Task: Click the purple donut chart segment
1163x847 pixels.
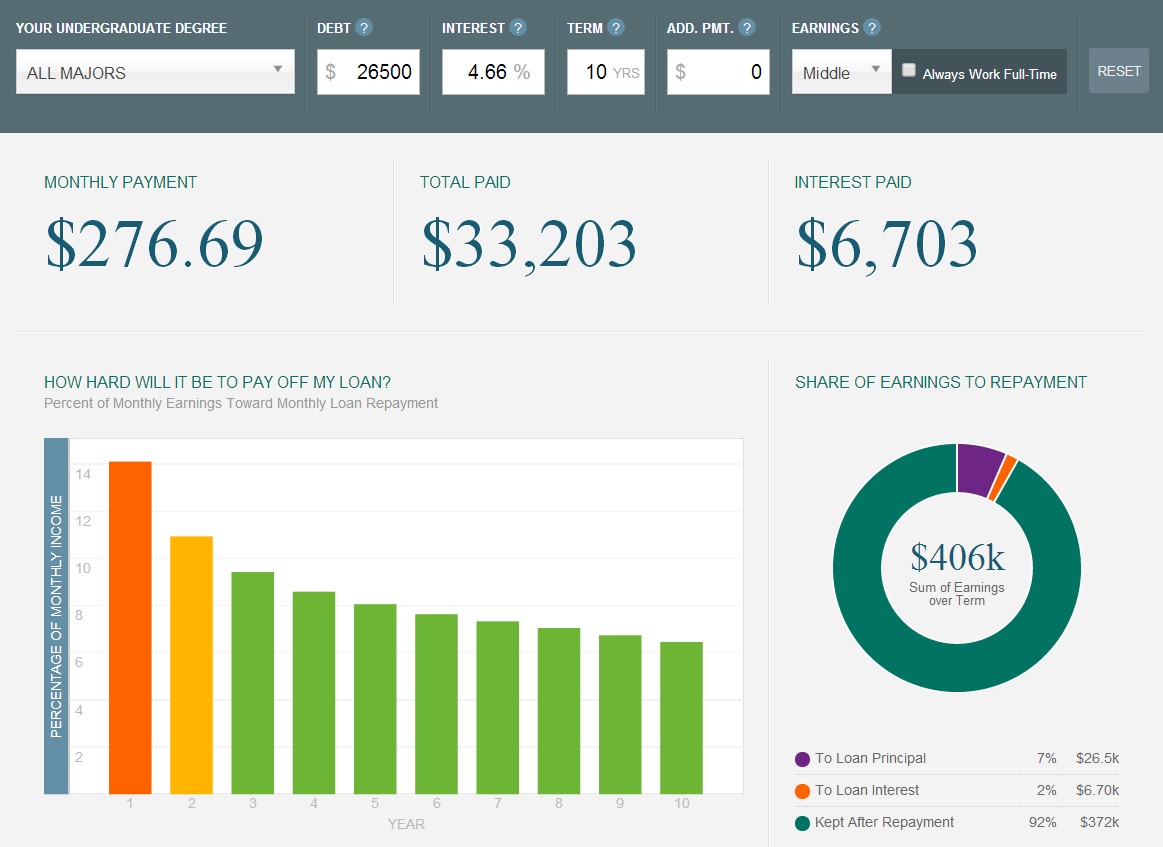Action: tap(978, 468)
